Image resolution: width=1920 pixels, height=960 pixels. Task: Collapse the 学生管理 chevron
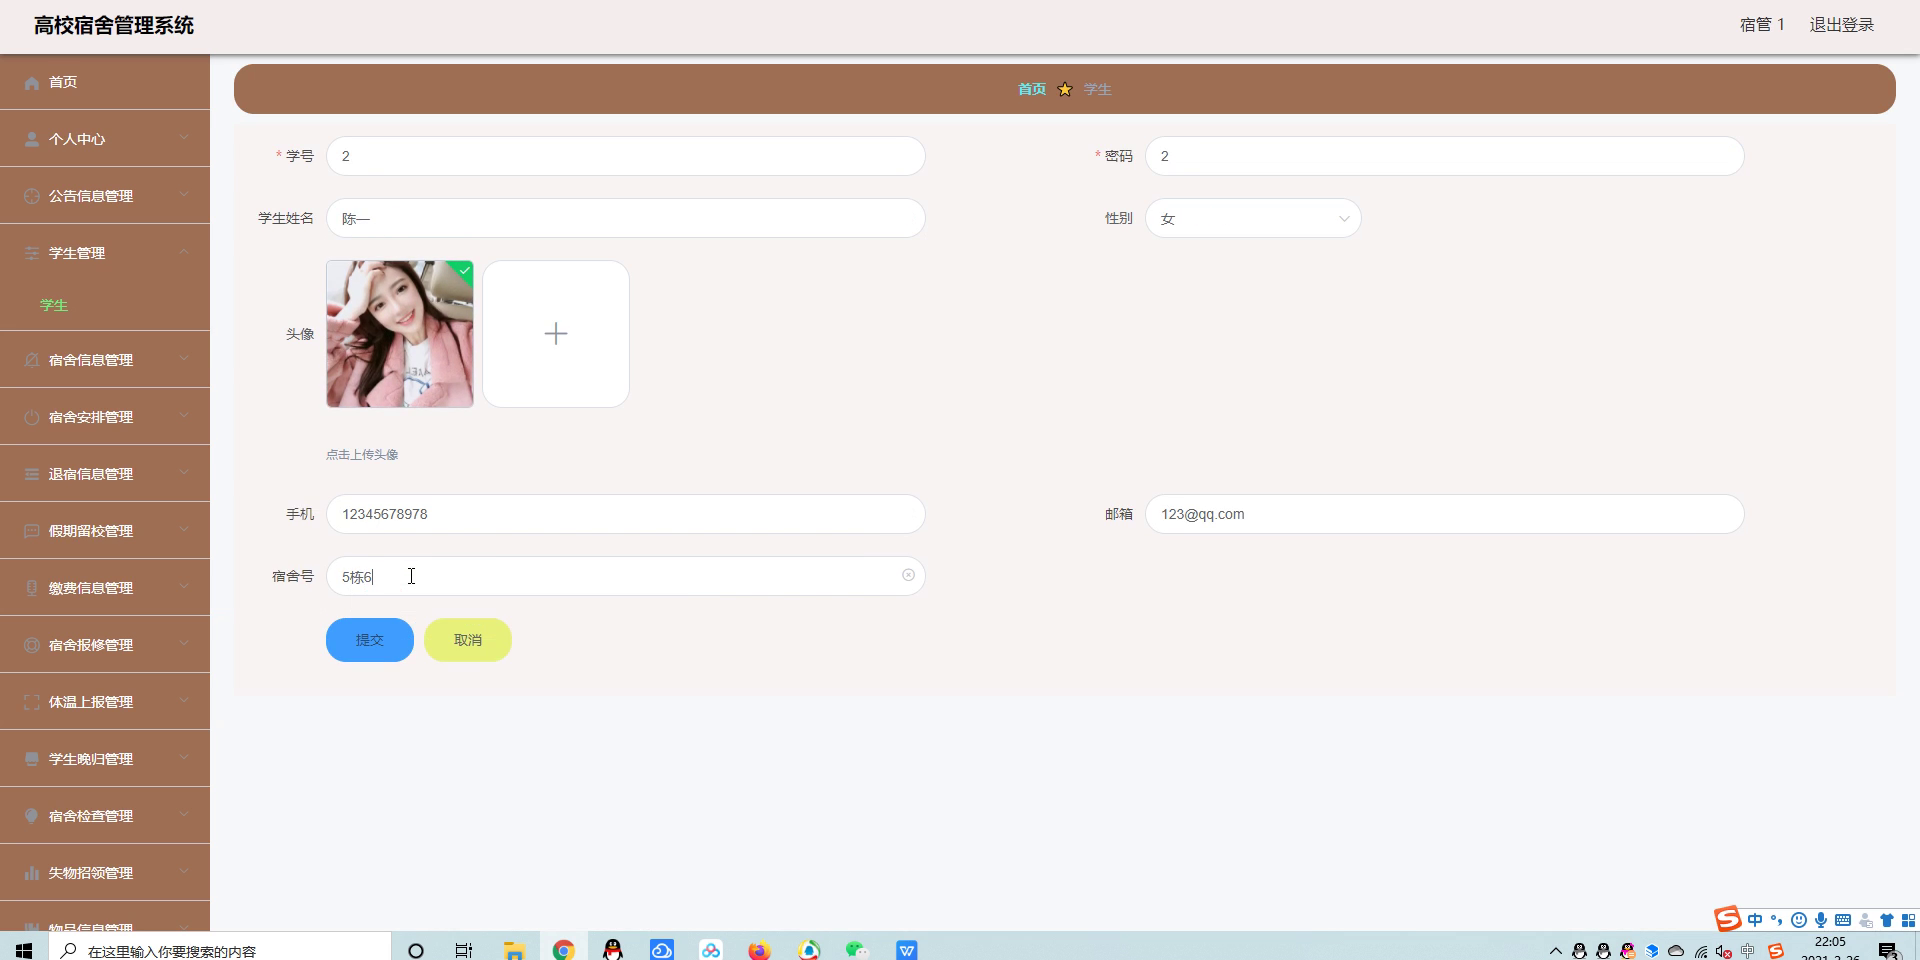click(x=184, y=252)
